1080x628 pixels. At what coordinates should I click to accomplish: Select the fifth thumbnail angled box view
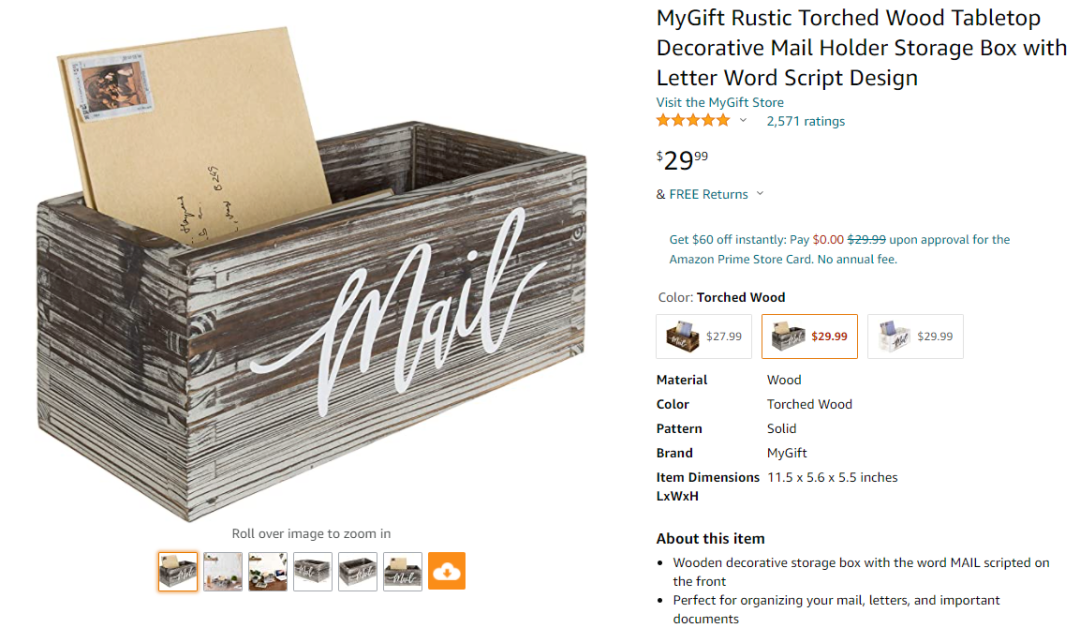pyautogui.click(x=358, y=571)
